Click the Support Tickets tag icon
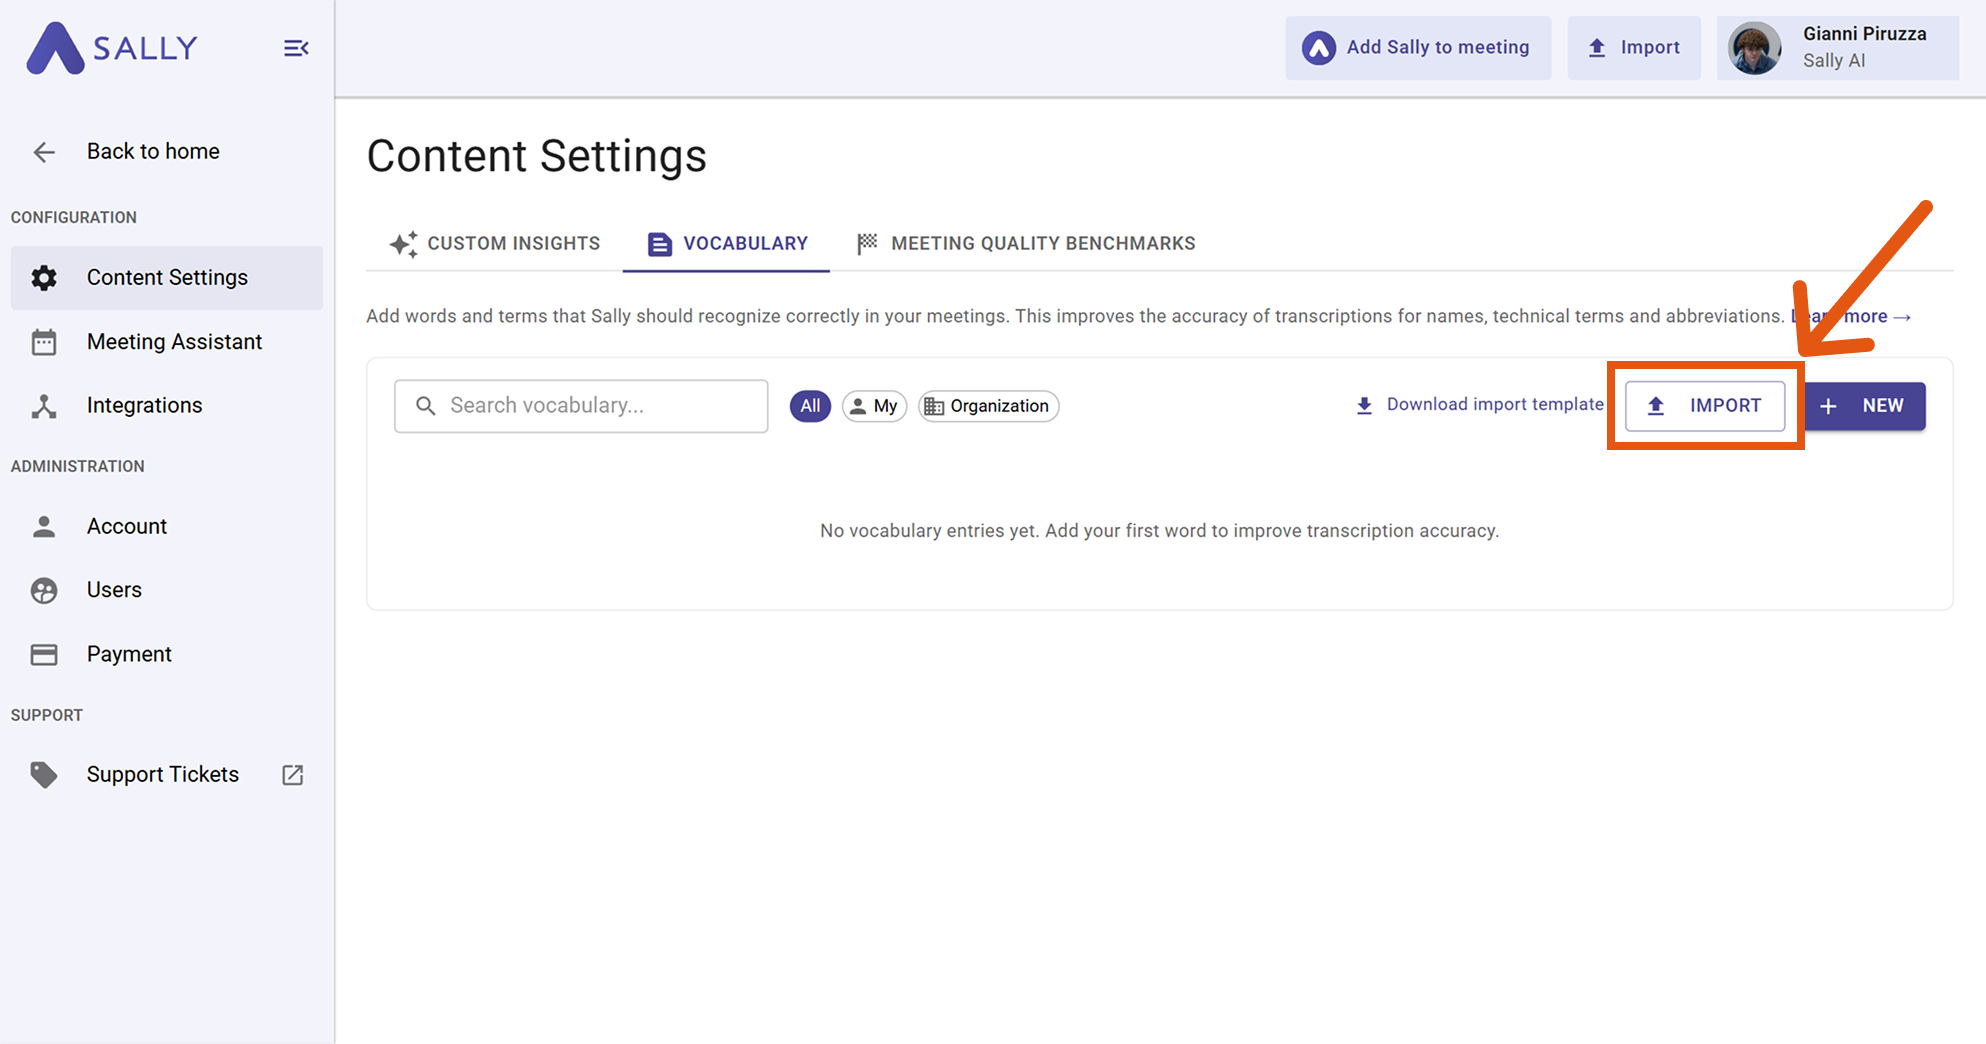Viewport: 1986px width, 1044px height. [44, 775]
